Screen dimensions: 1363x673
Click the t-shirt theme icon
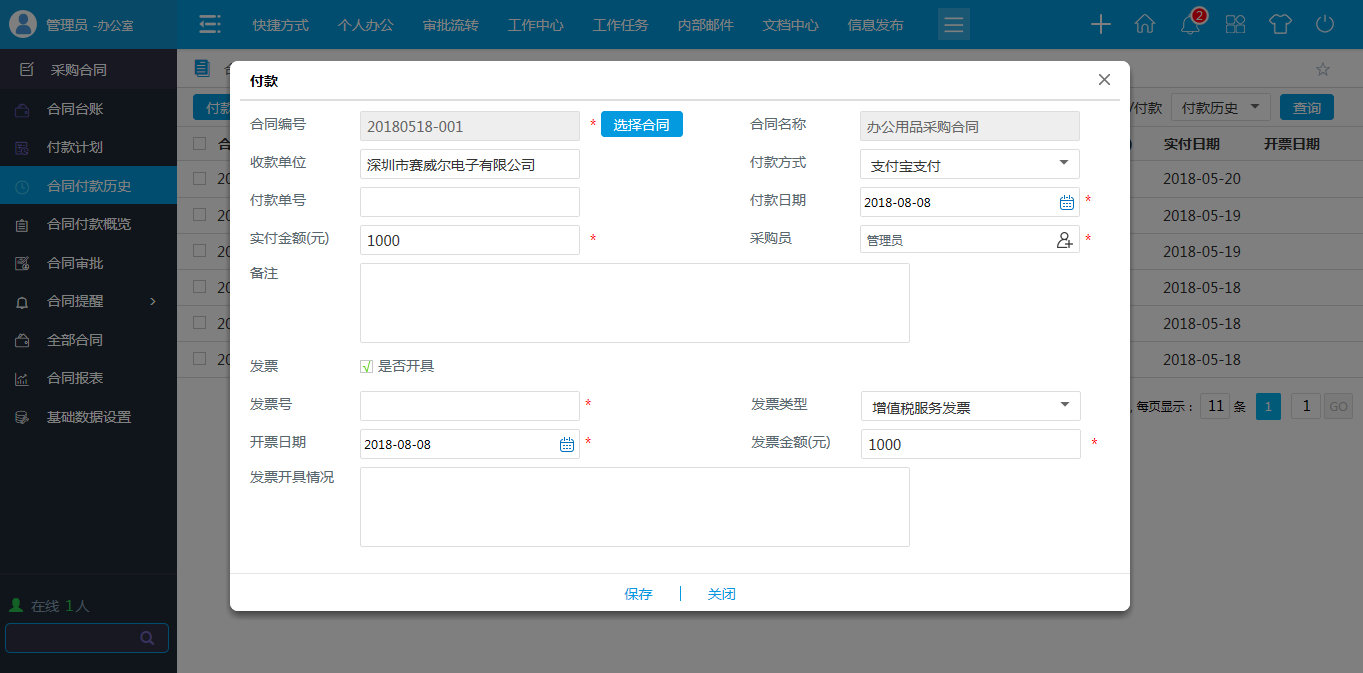pyautogui.click(x=1280, y=24)
